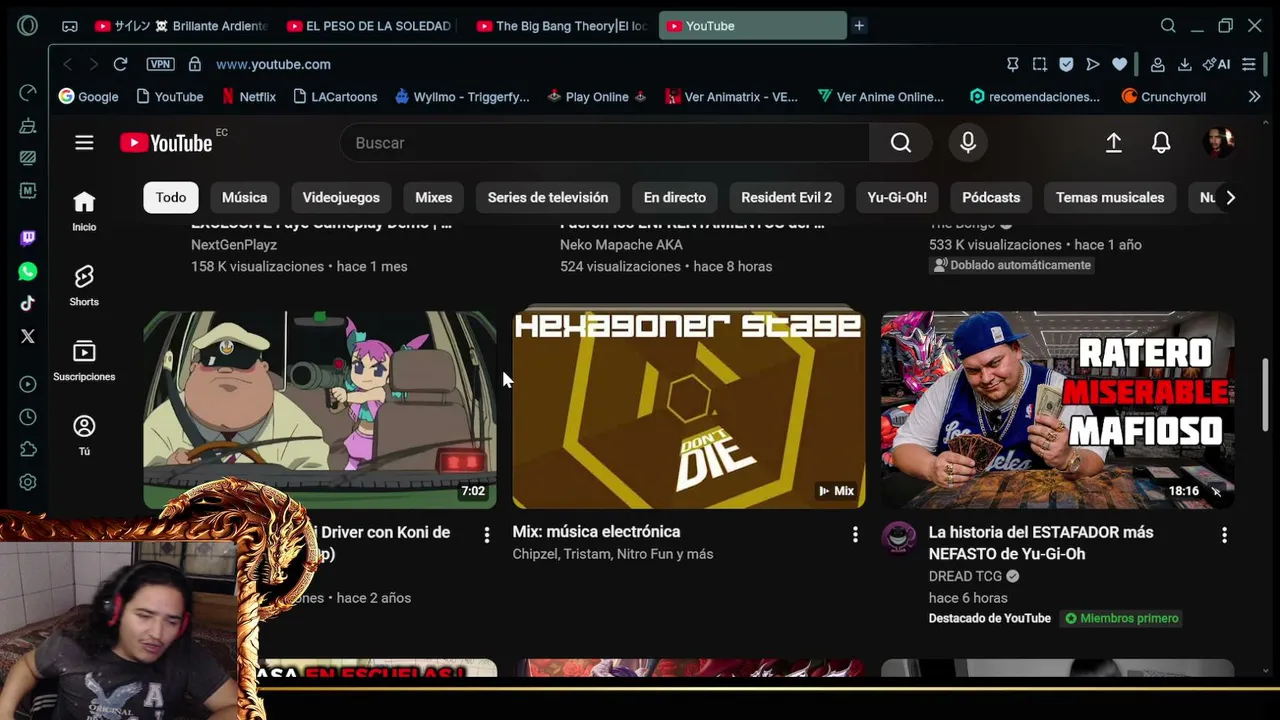Switch to the Brillante Ardiente tab
1280x720 pixels.
click(x=181, y=26)
